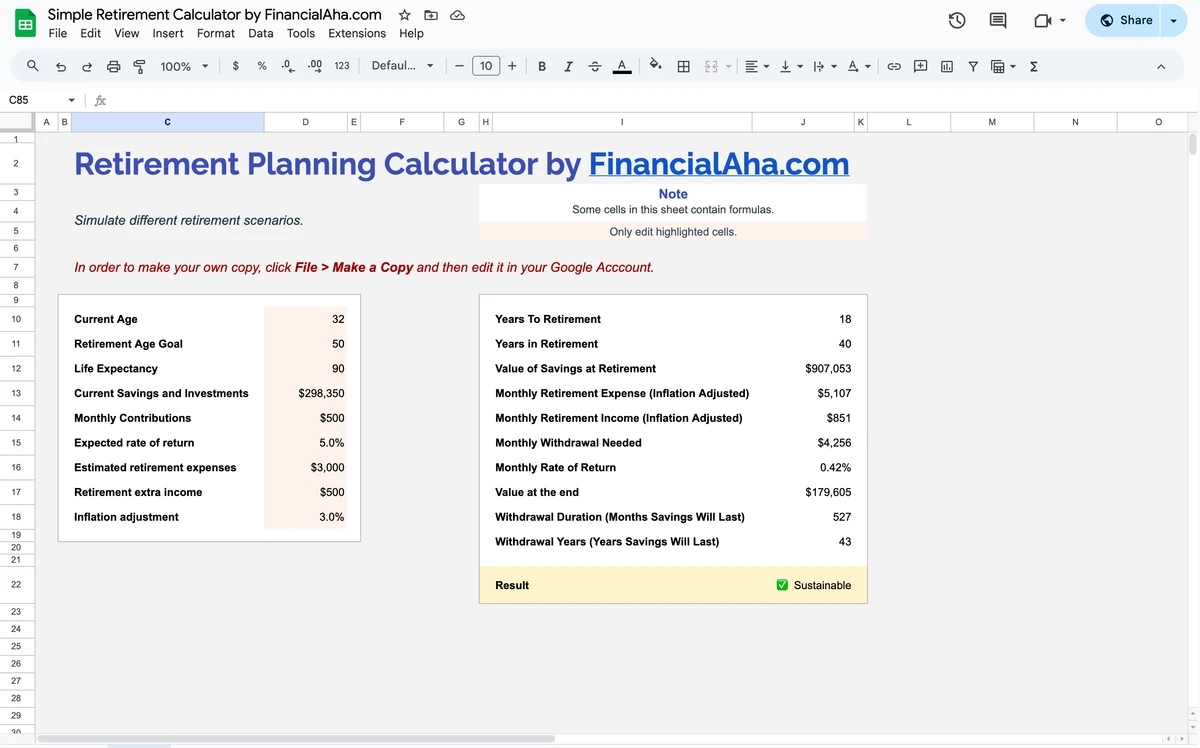Toggle strikethrough formatting
Viewport: 1200px width, 748px height.
click(594, 66)
